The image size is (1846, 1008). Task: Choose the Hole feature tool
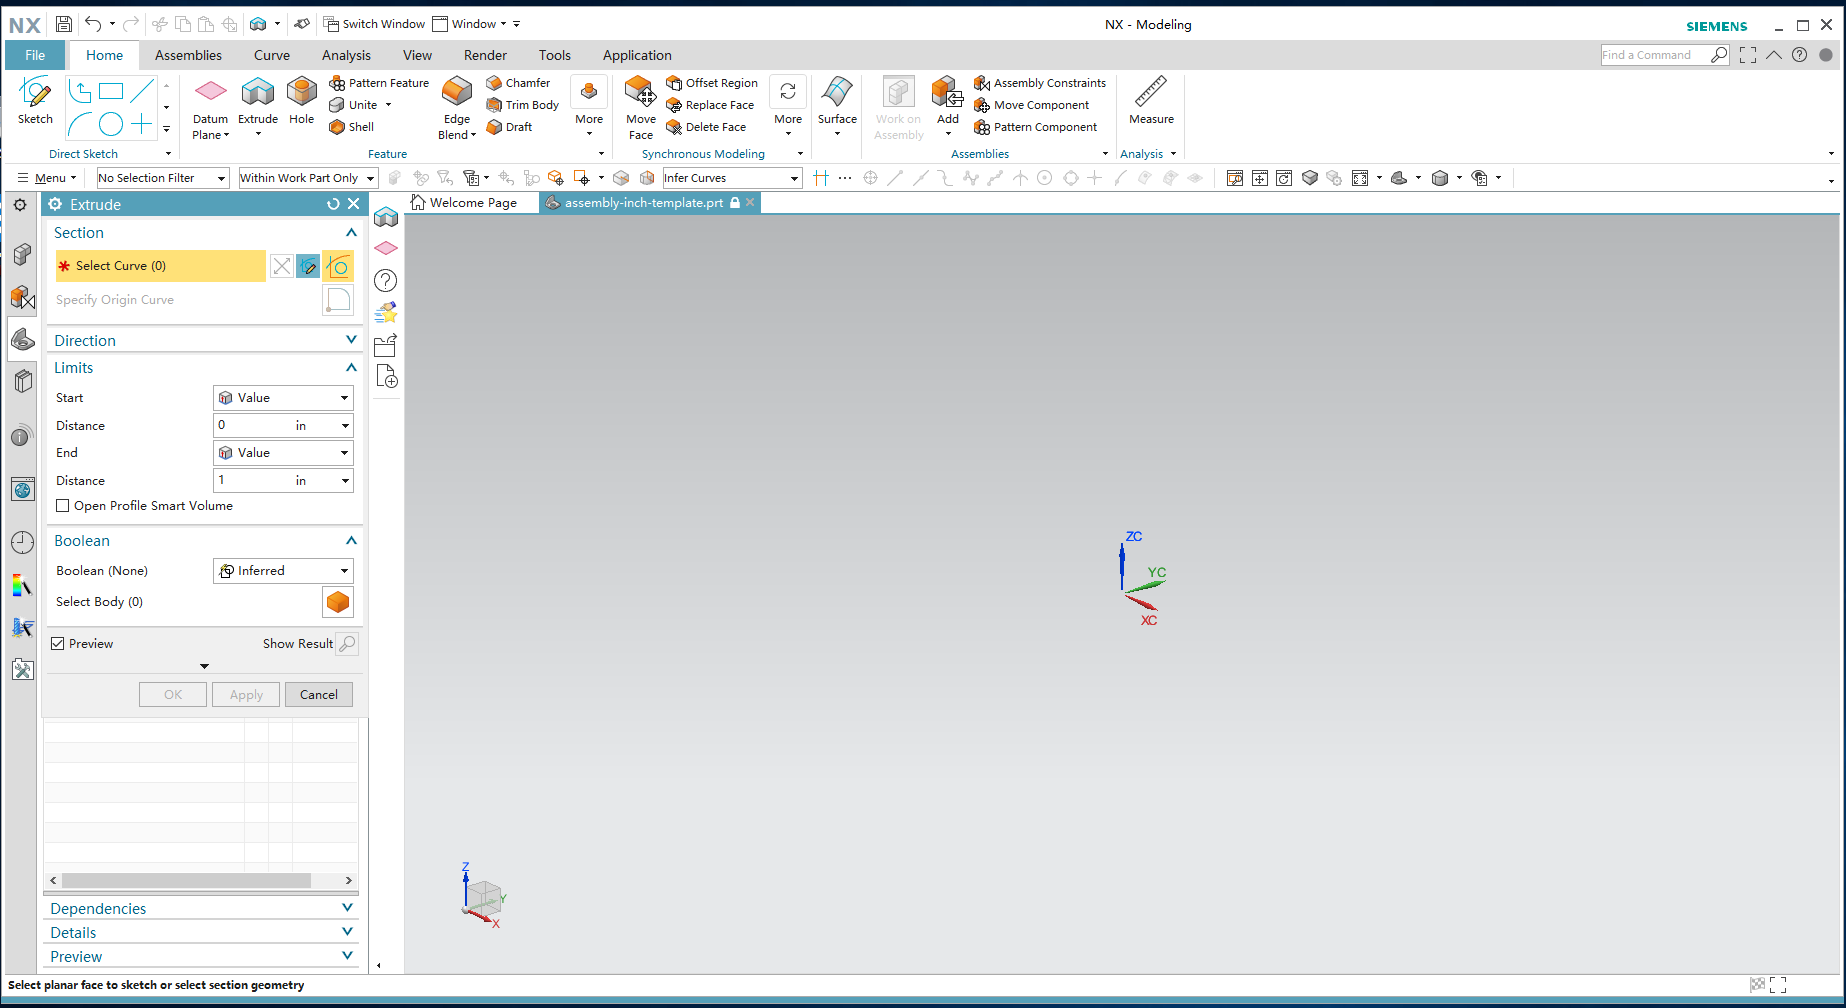(301, 101)
